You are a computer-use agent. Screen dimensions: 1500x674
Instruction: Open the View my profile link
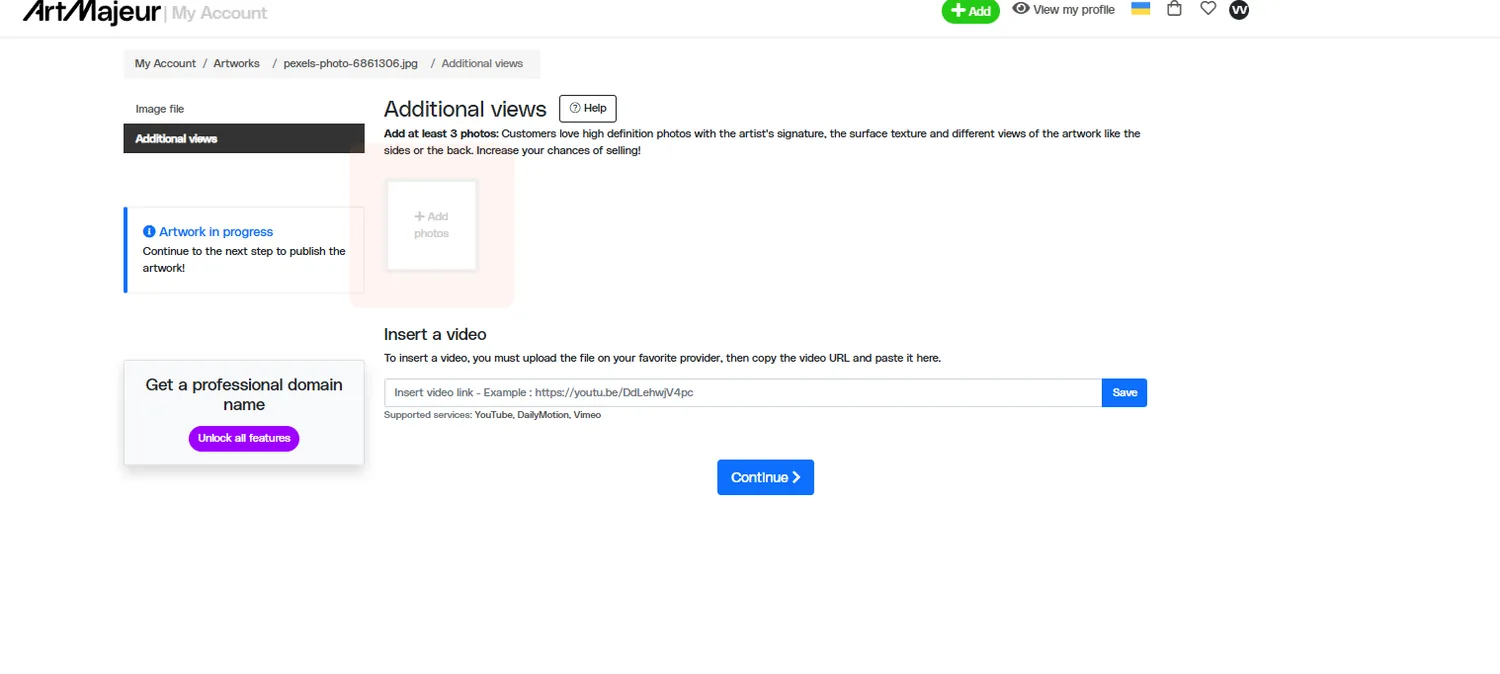click(1063, 9)
